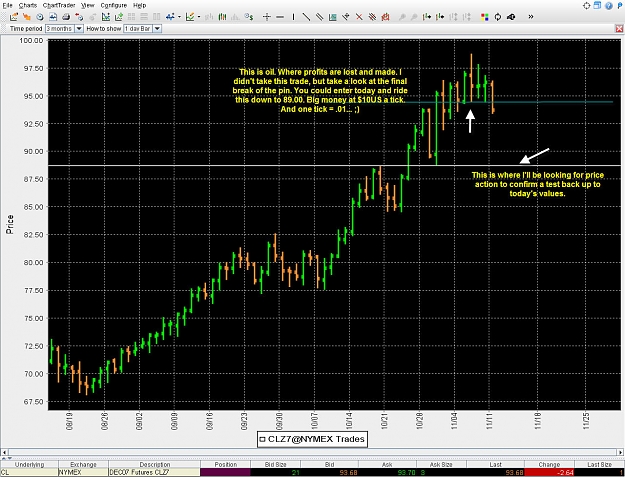The height and width of the screenshot is (477, 625).
Task: Click the Bid Size column header
Action: (275, 465)
